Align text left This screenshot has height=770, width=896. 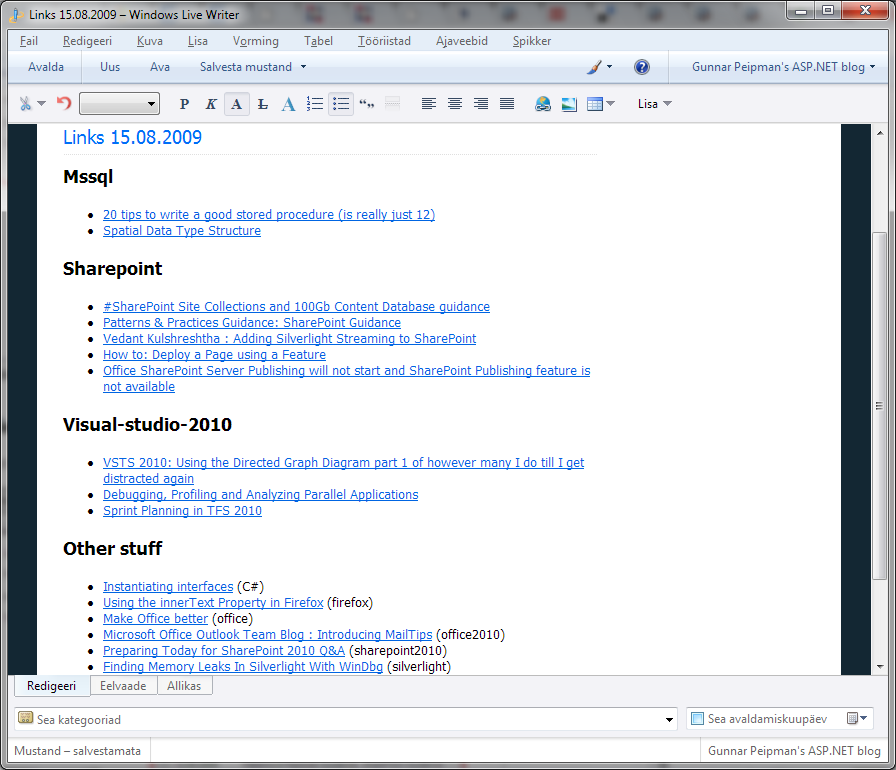click(429, 103)
